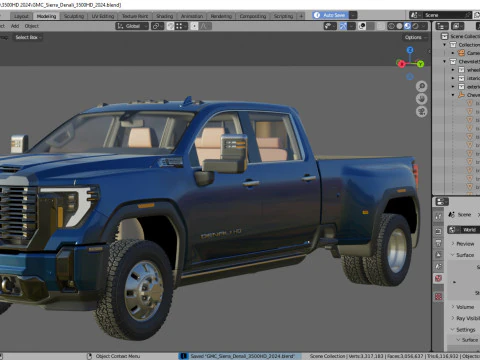Open the Texture Paint workspace tab

point(135,16)
